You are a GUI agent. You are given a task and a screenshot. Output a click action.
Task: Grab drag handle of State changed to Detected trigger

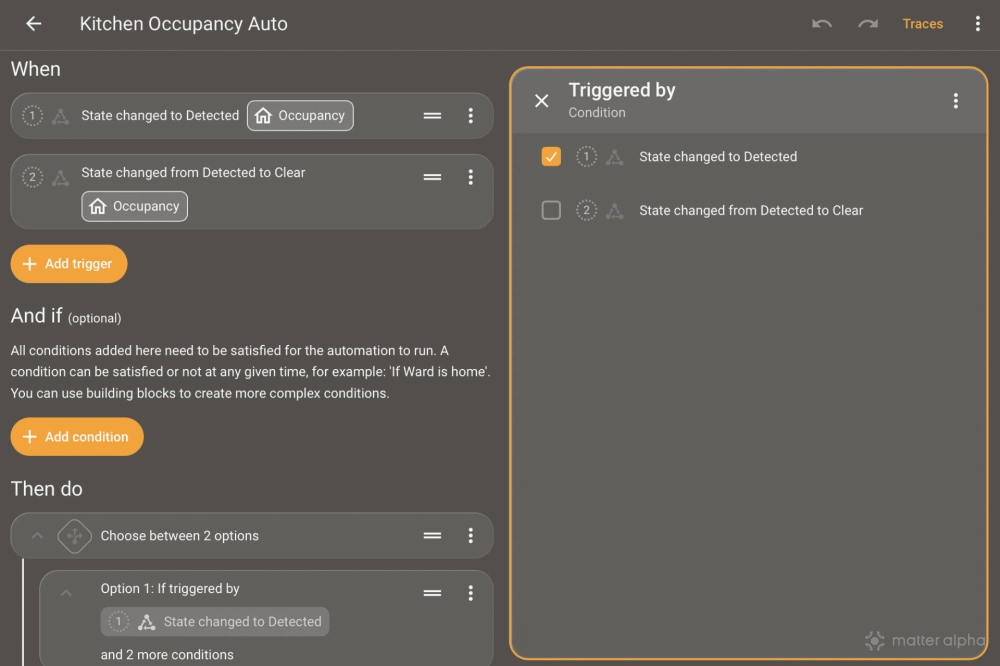(432, 115)
